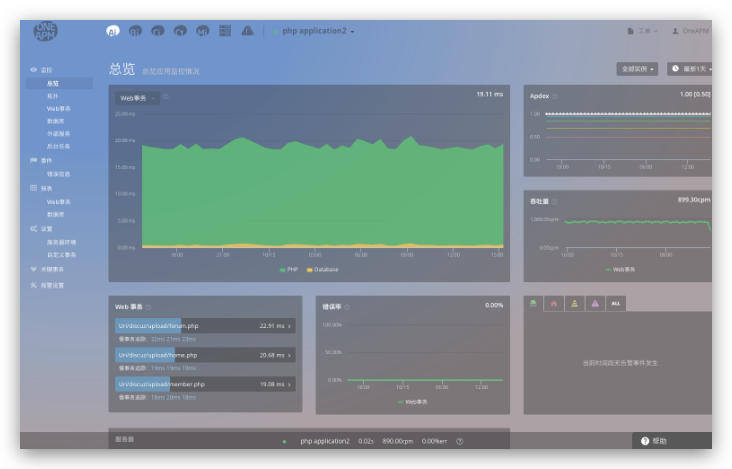Click the table icon beside 报表
The height and width of the screenshot is (469, 732).
(34, 189)
